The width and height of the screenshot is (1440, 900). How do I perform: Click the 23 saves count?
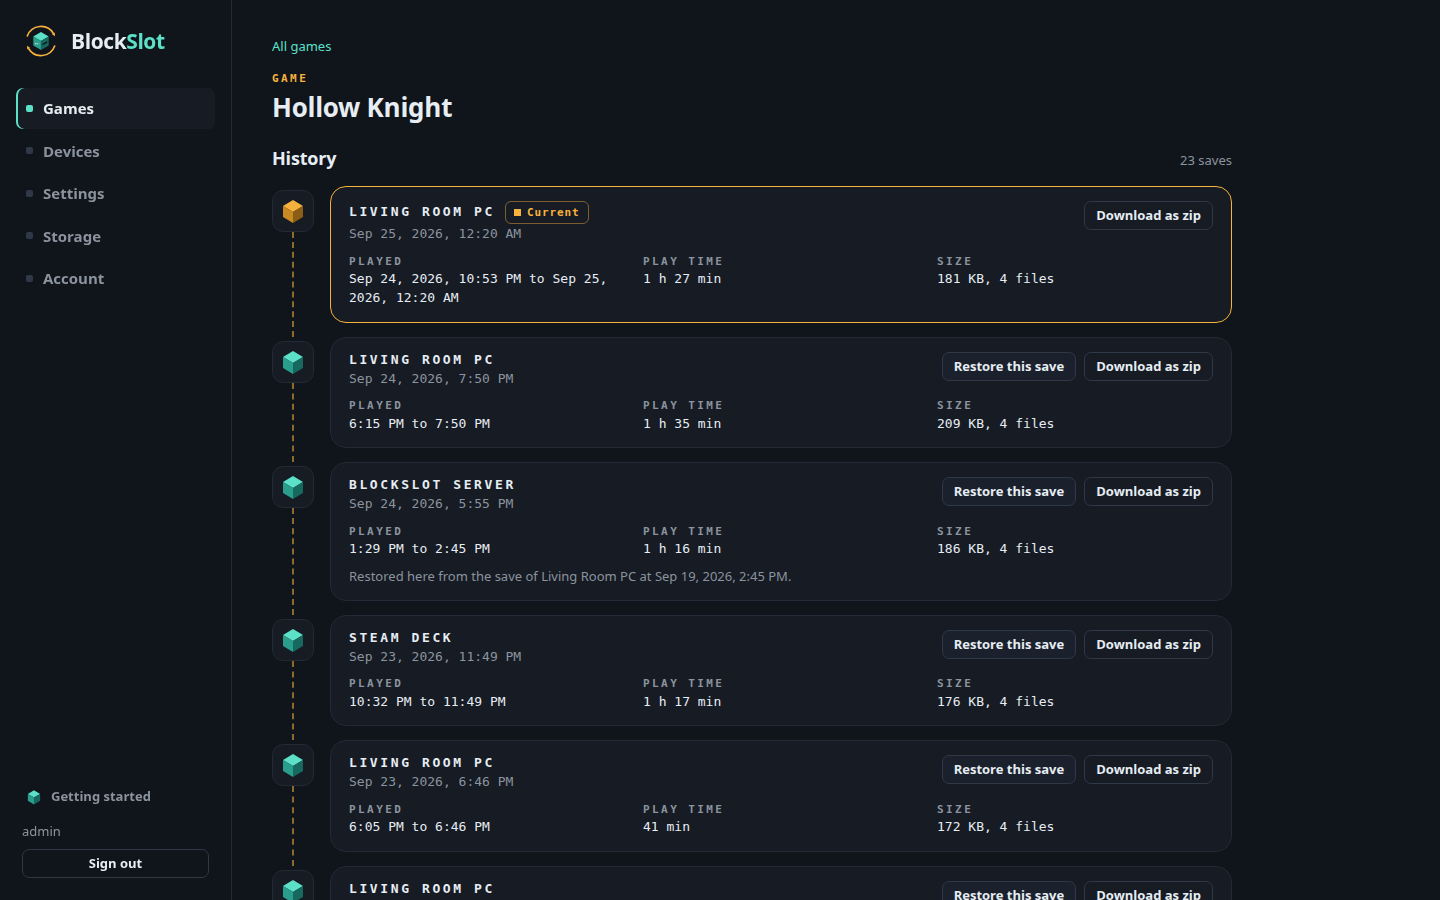(1205, 161)
